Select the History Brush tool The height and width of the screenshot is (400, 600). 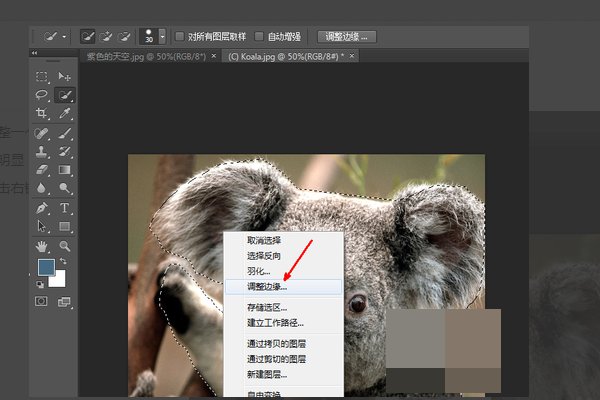coord(65,152)
